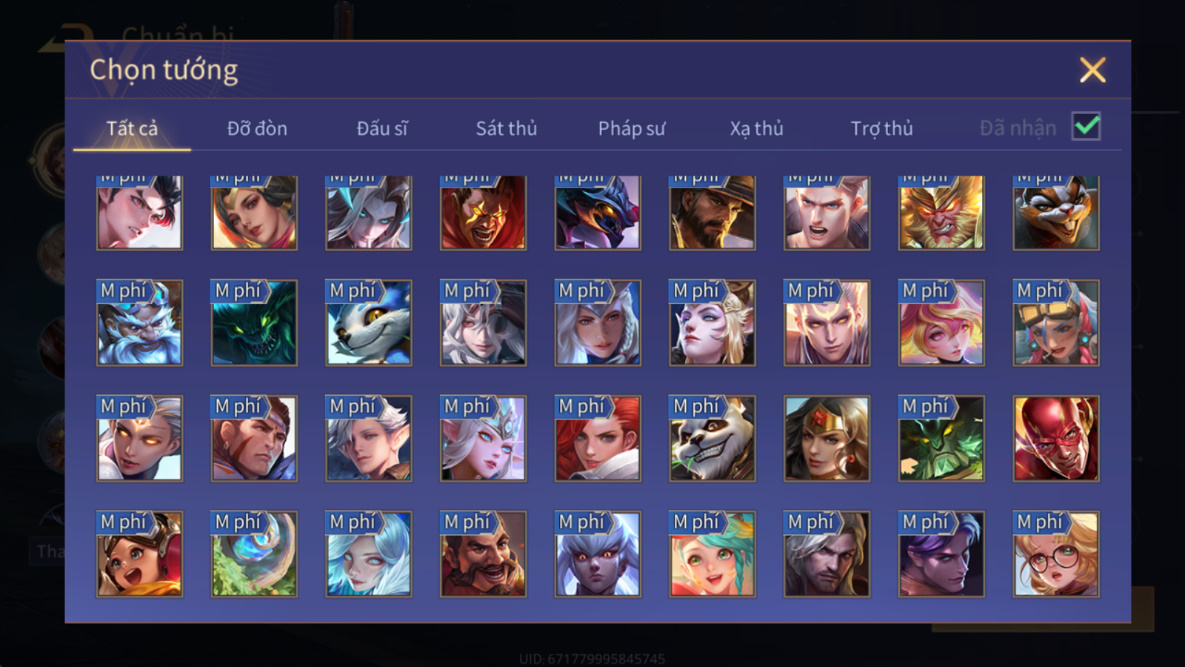Pick the blonde girl with round glasses
Viewport: 1185px width, 667px height.
[1056, 554]
